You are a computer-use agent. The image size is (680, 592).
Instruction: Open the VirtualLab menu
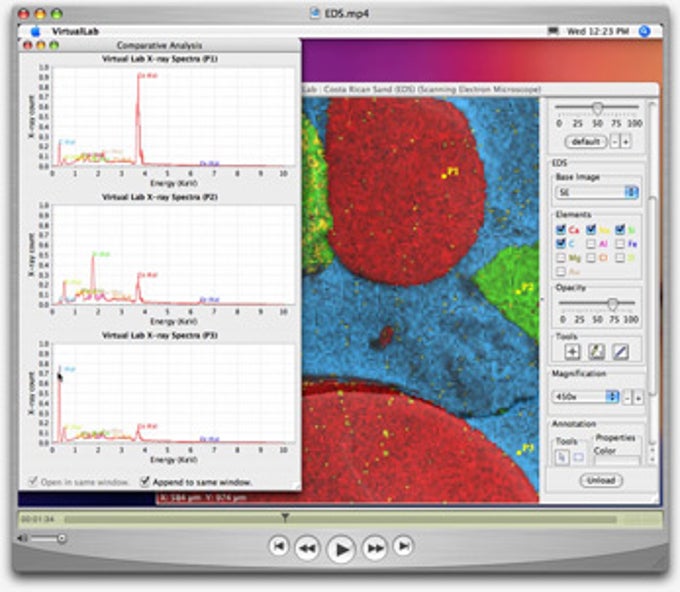pos(75,31)
